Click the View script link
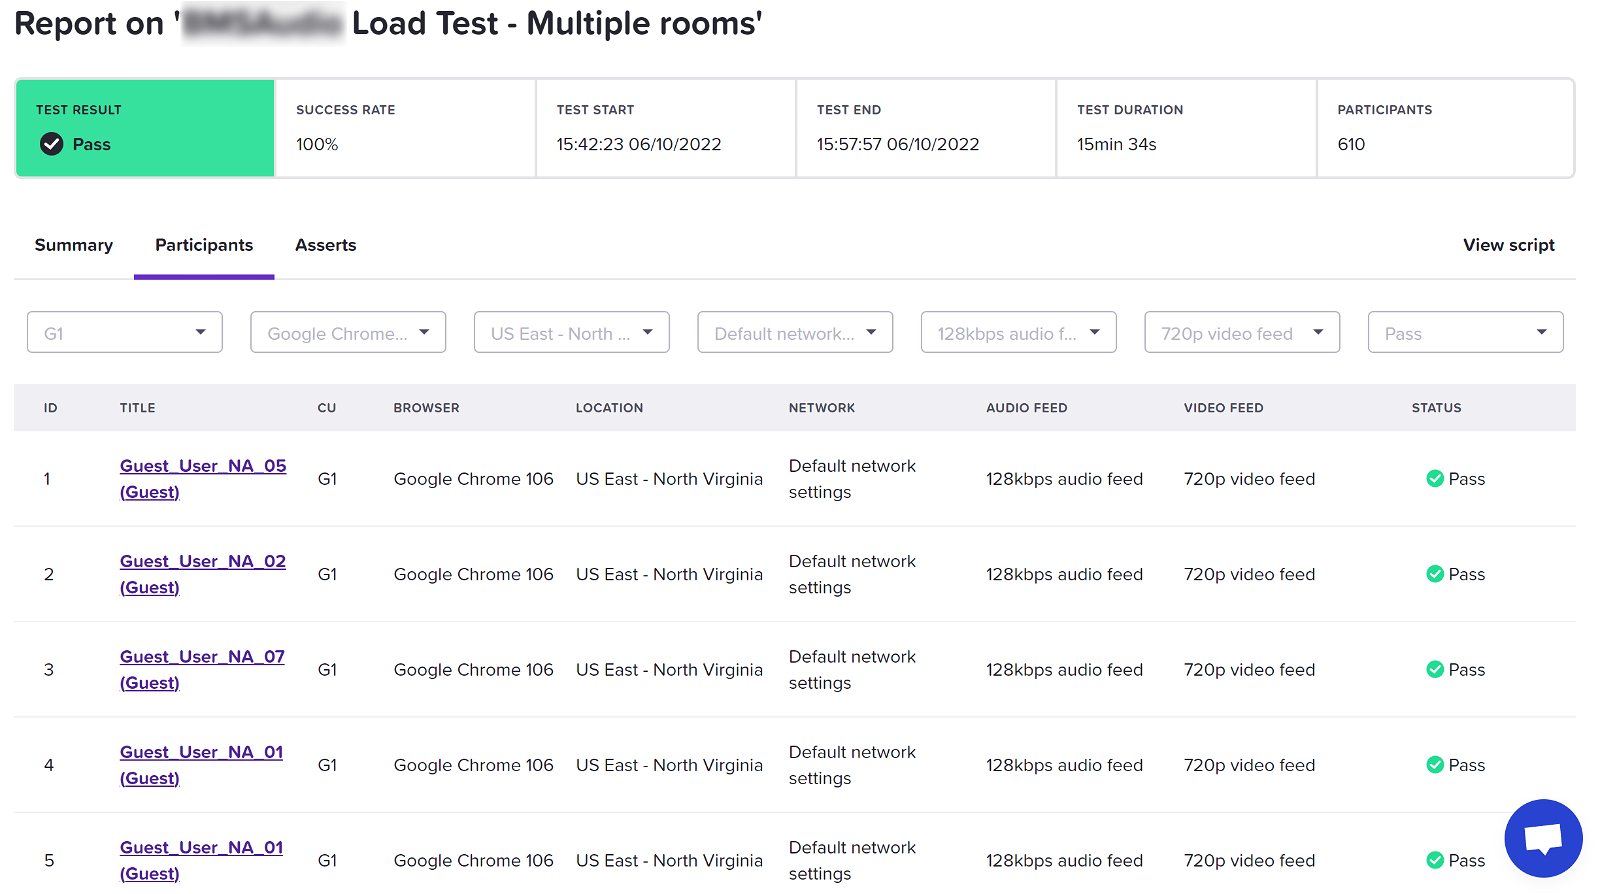The image size is (1600, 894). [1508, 245]
